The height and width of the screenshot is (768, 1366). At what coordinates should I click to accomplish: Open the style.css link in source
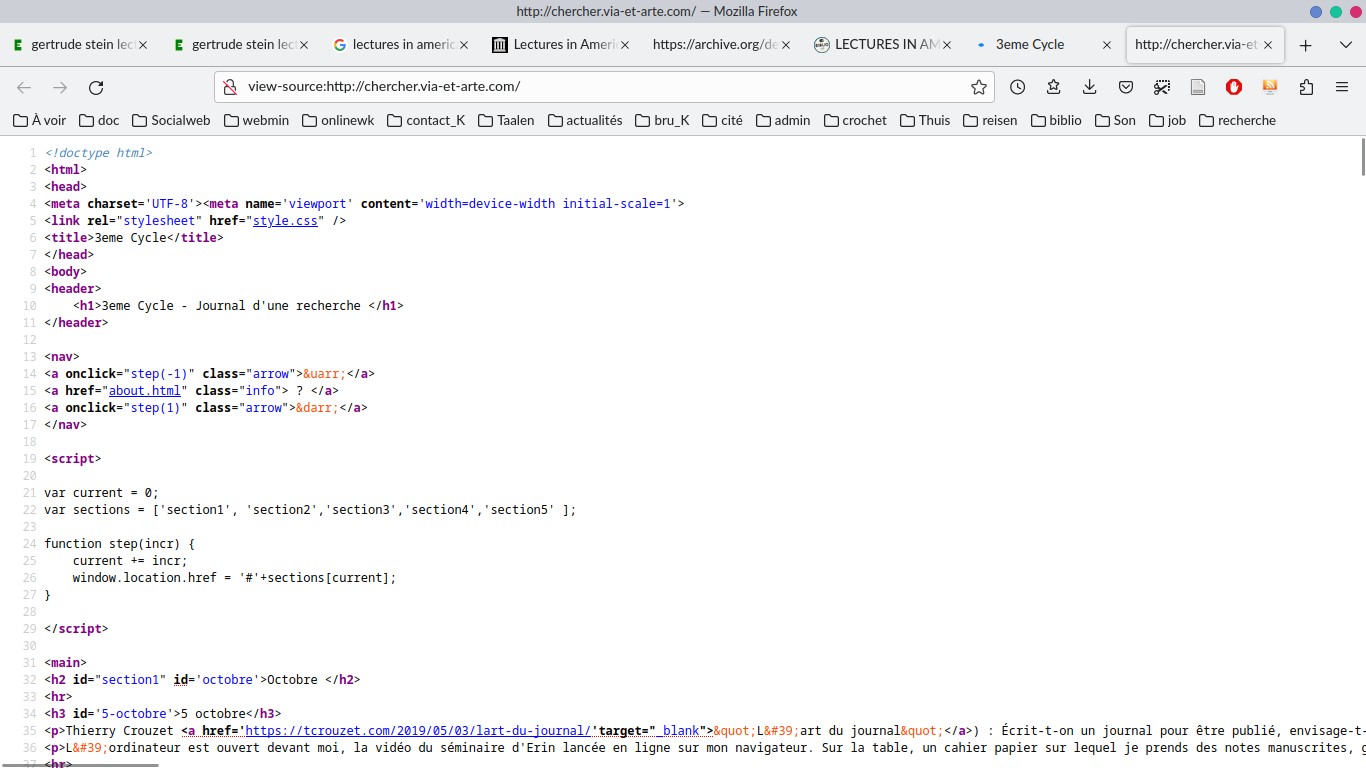coord(285,221)
